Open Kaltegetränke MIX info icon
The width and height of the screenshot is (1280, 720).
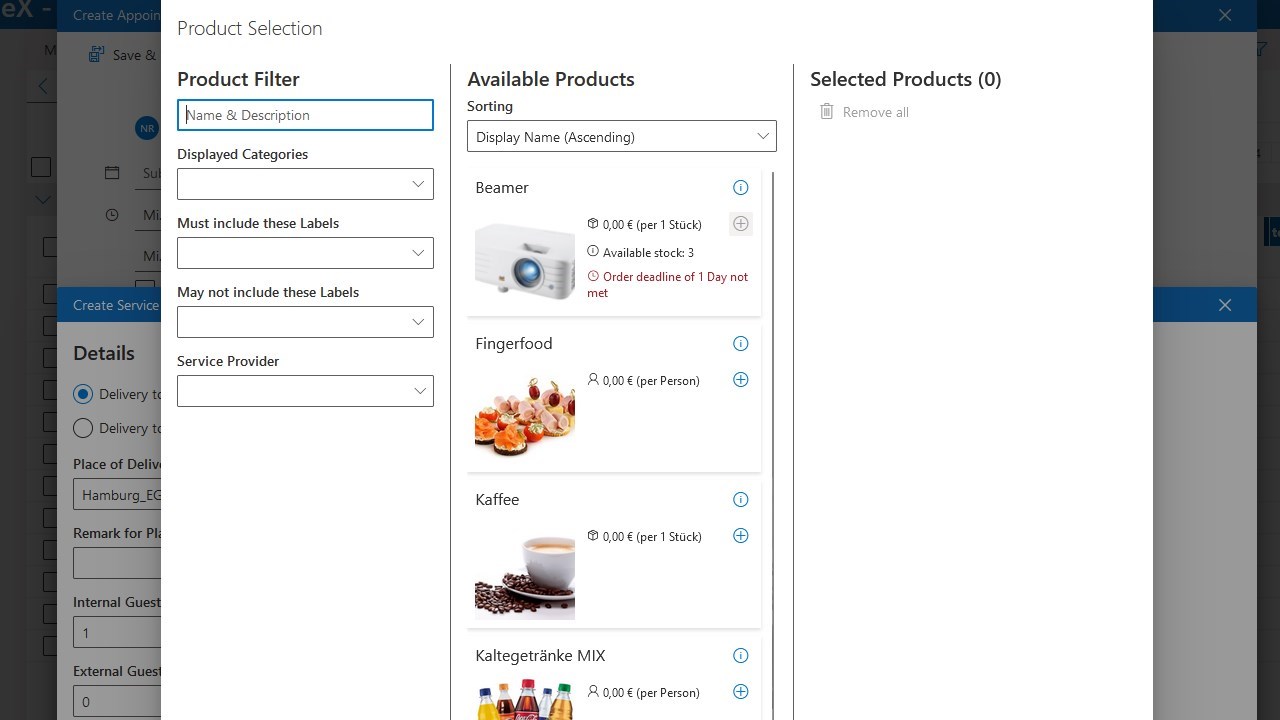coord(741,656)
